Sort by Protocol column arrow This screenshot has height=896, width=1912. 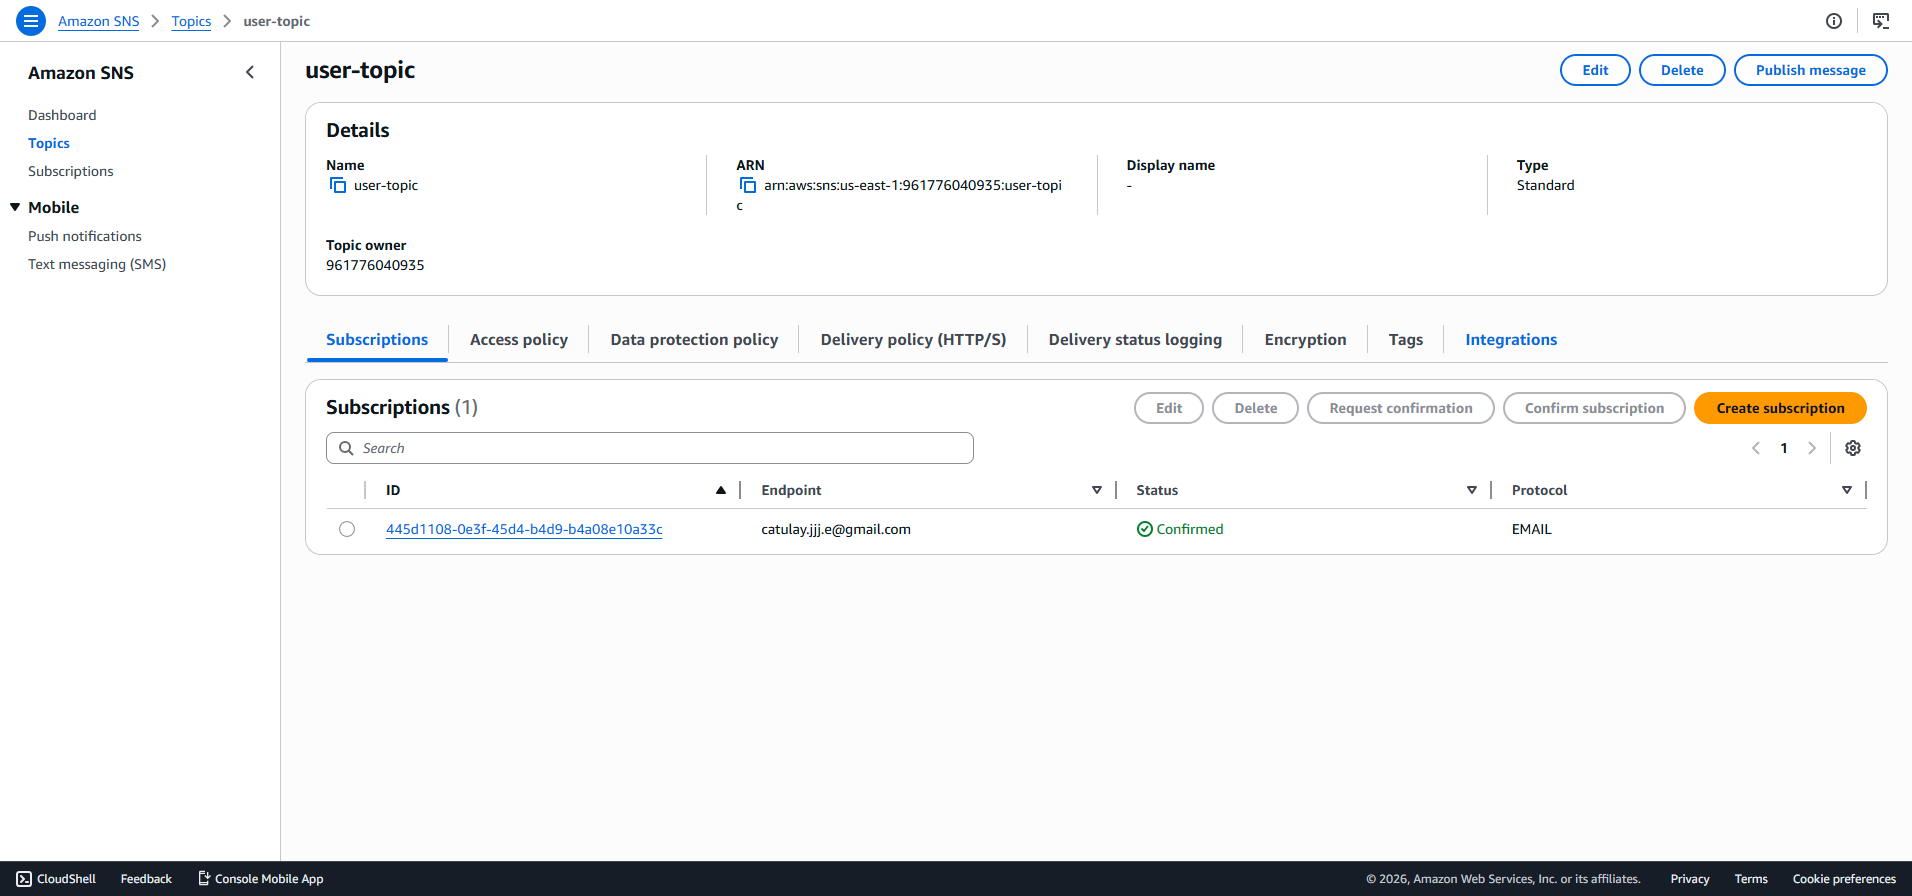[x=1847, y=490]
